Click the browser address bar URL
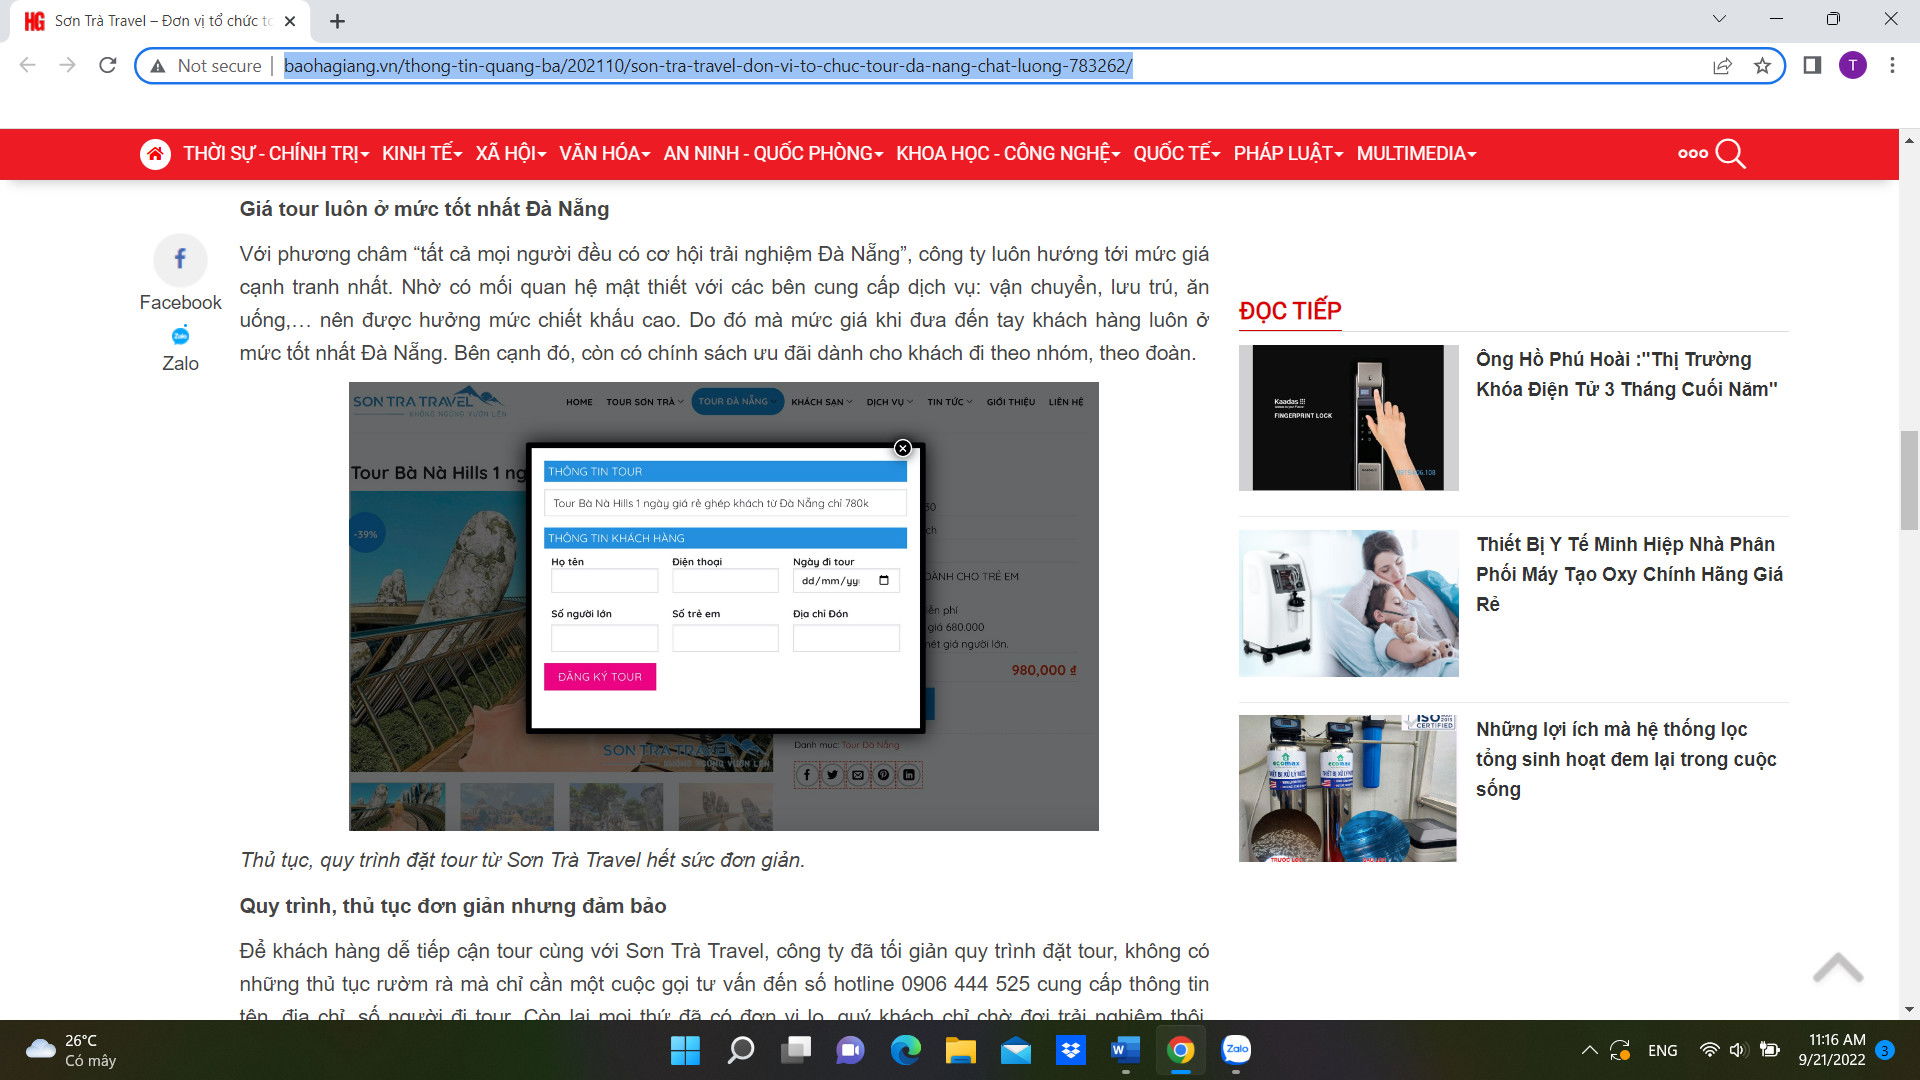The image size is (1920, 1080). [708, 66]
